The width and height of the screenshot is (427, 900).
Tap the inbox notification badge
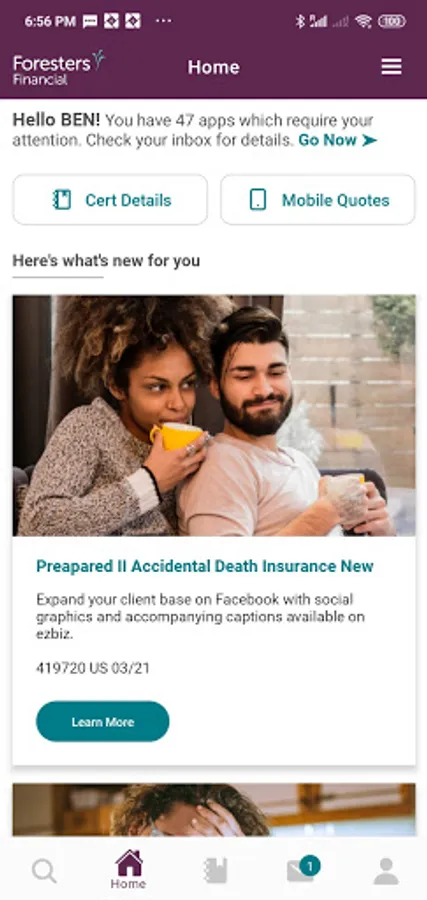click(x=310, y=866)
